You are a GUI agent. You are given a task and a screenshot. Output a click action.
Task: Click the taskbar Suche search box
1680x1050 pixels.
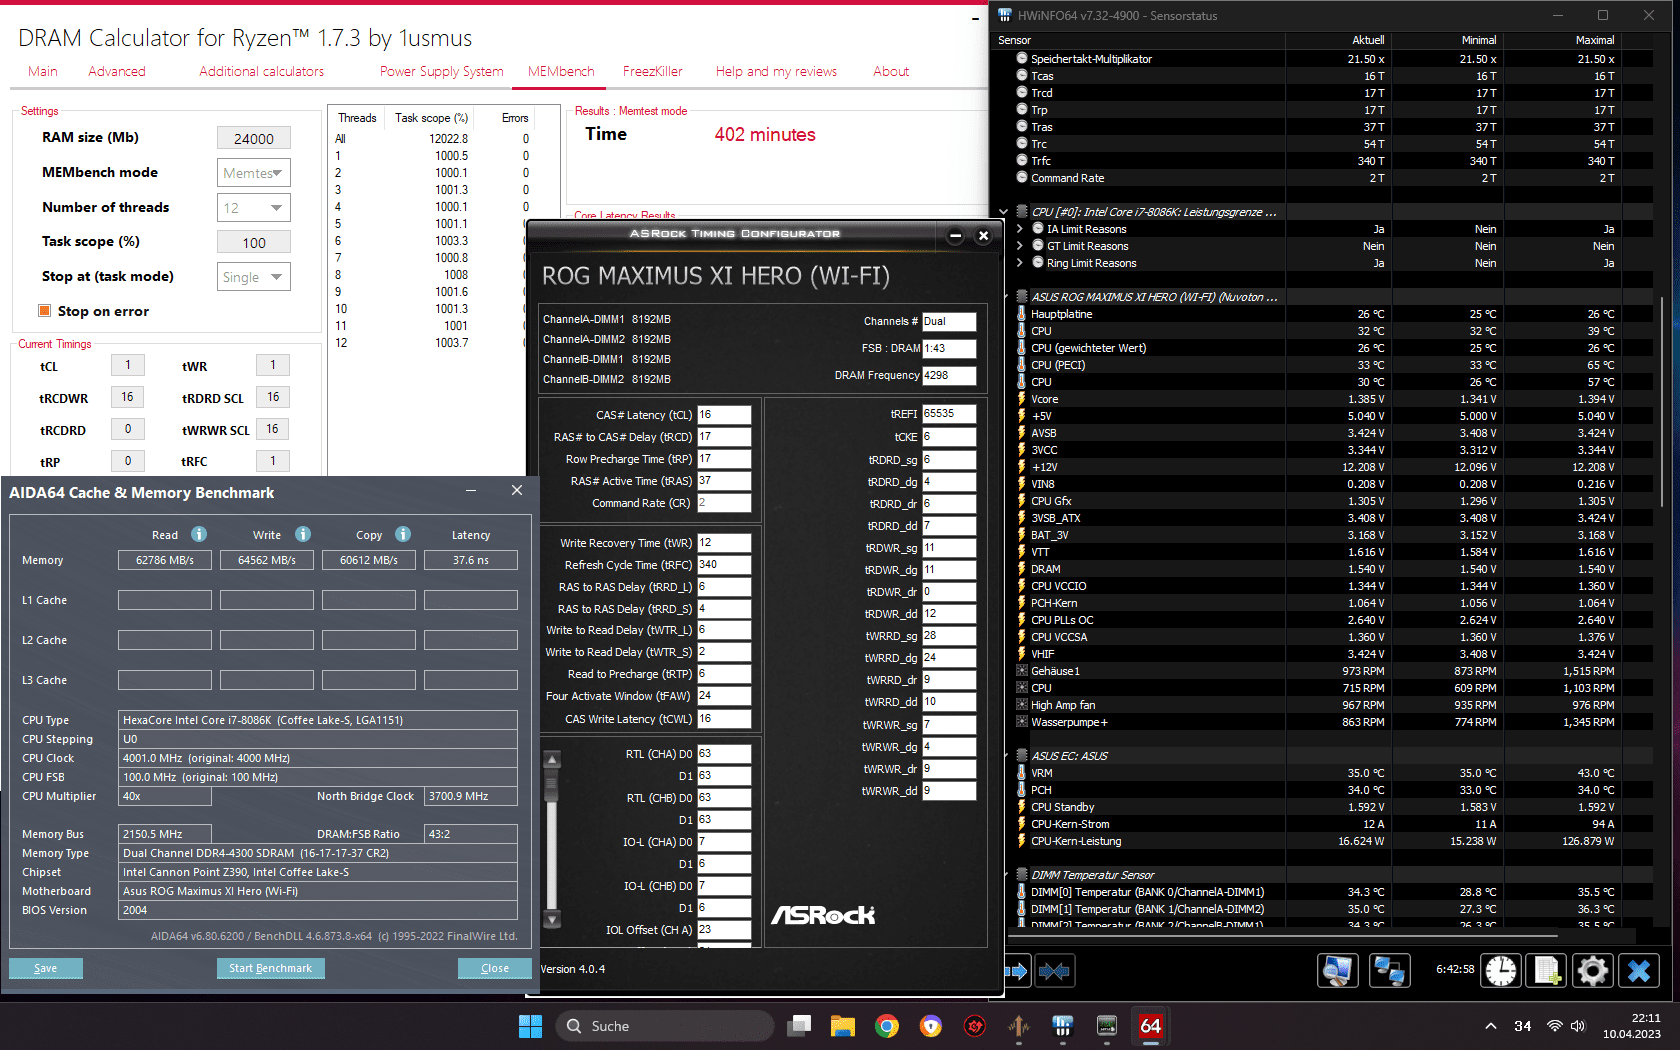(665, 1026)
